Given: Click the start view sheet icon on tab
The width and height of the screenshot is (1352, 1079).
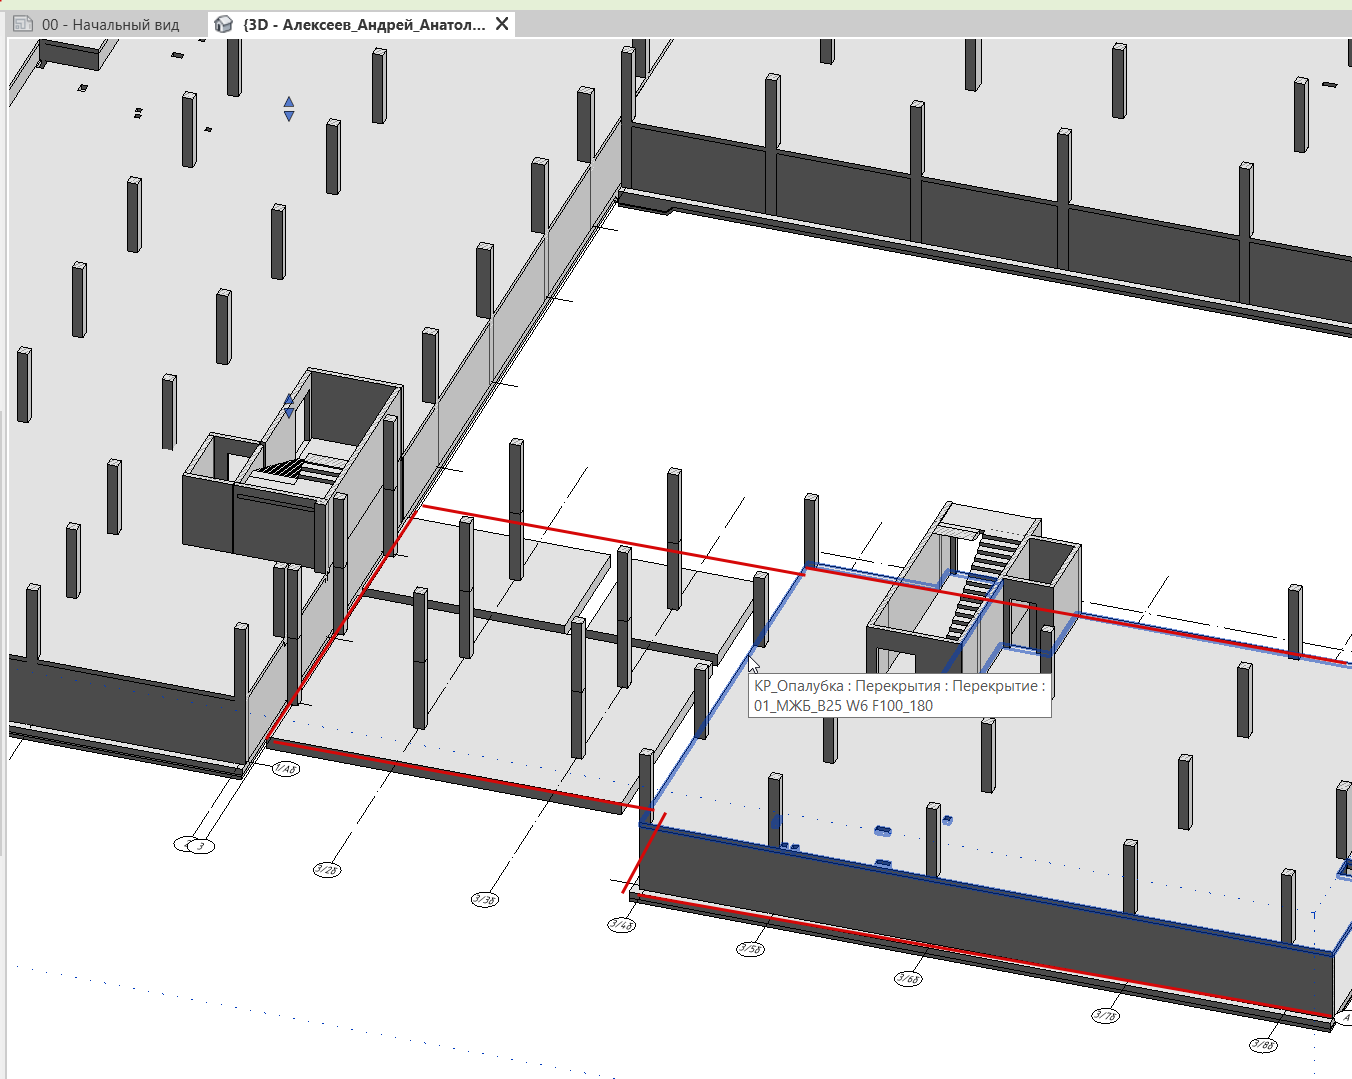Looking at the screenshot, I should 23,24.
